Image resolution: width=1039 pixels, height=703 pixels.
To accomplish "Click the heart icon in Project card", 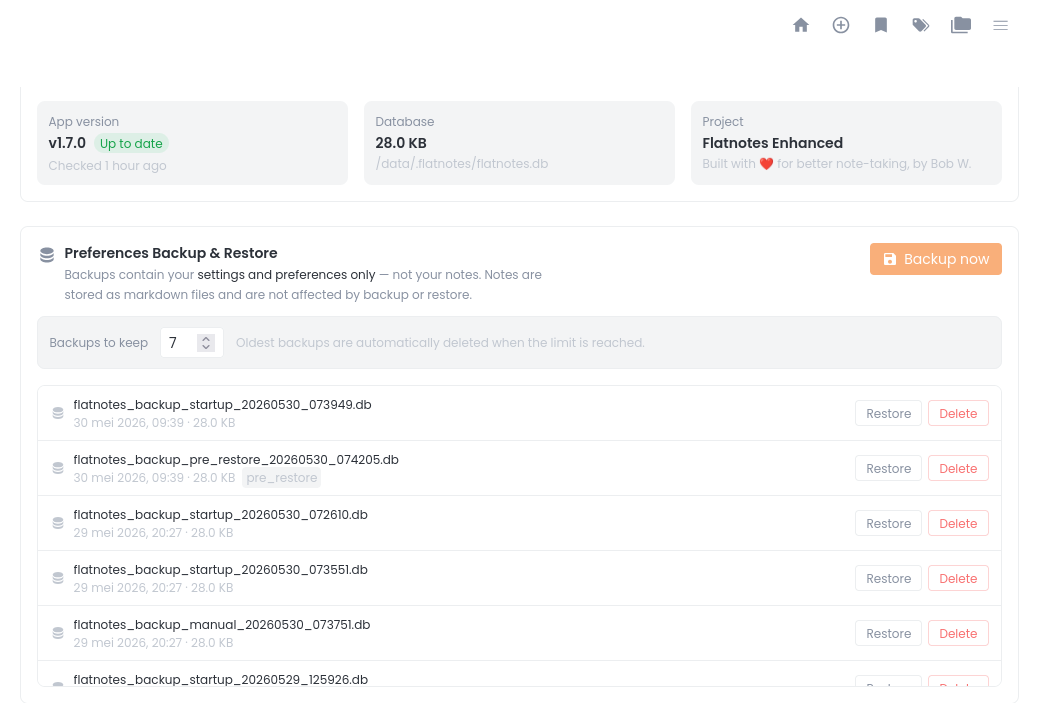I will [x=766, y=164].
